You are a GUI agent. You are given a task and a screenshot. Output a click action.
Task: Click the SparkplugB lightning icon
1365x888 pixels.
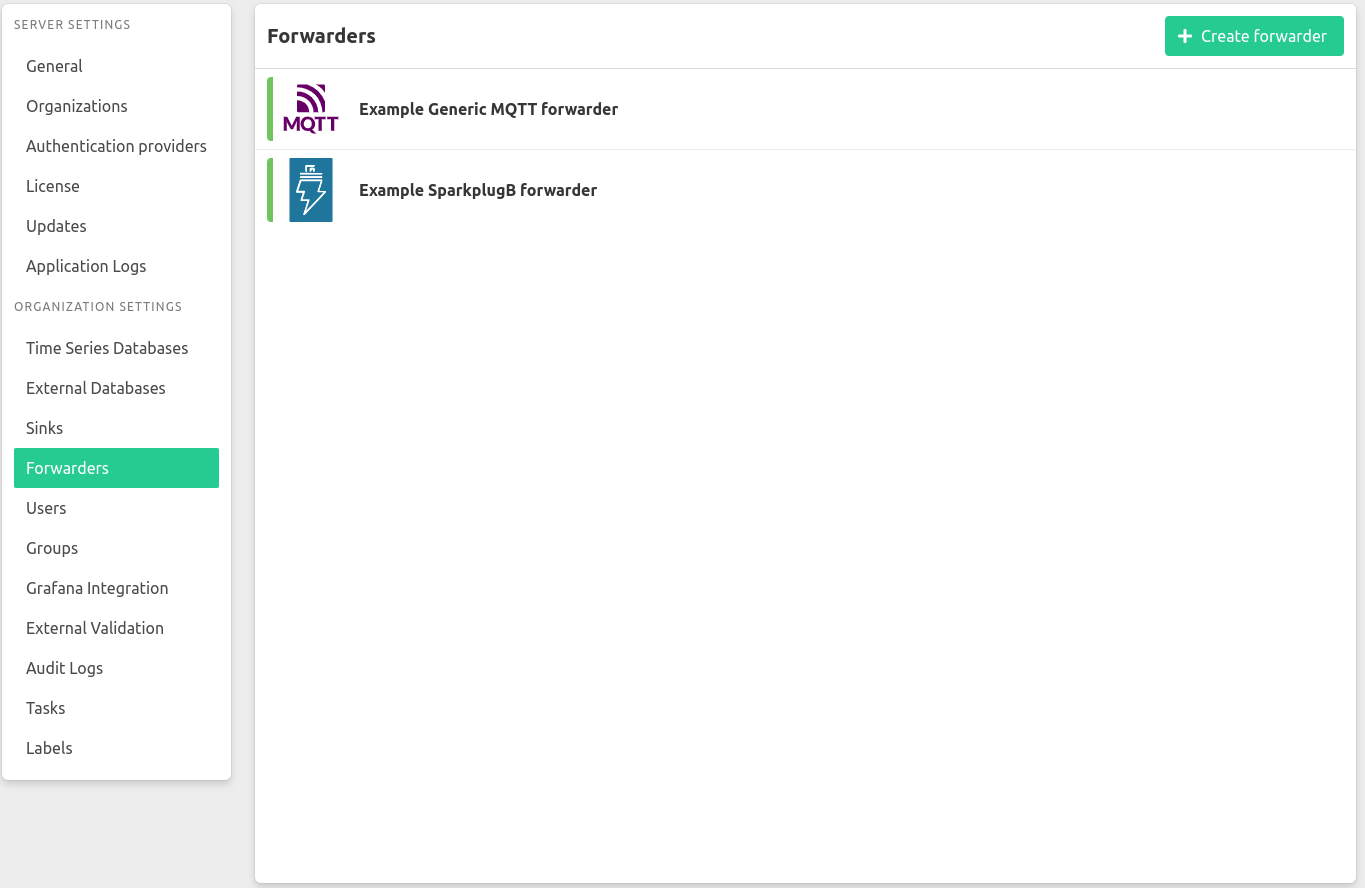(311, 190)
